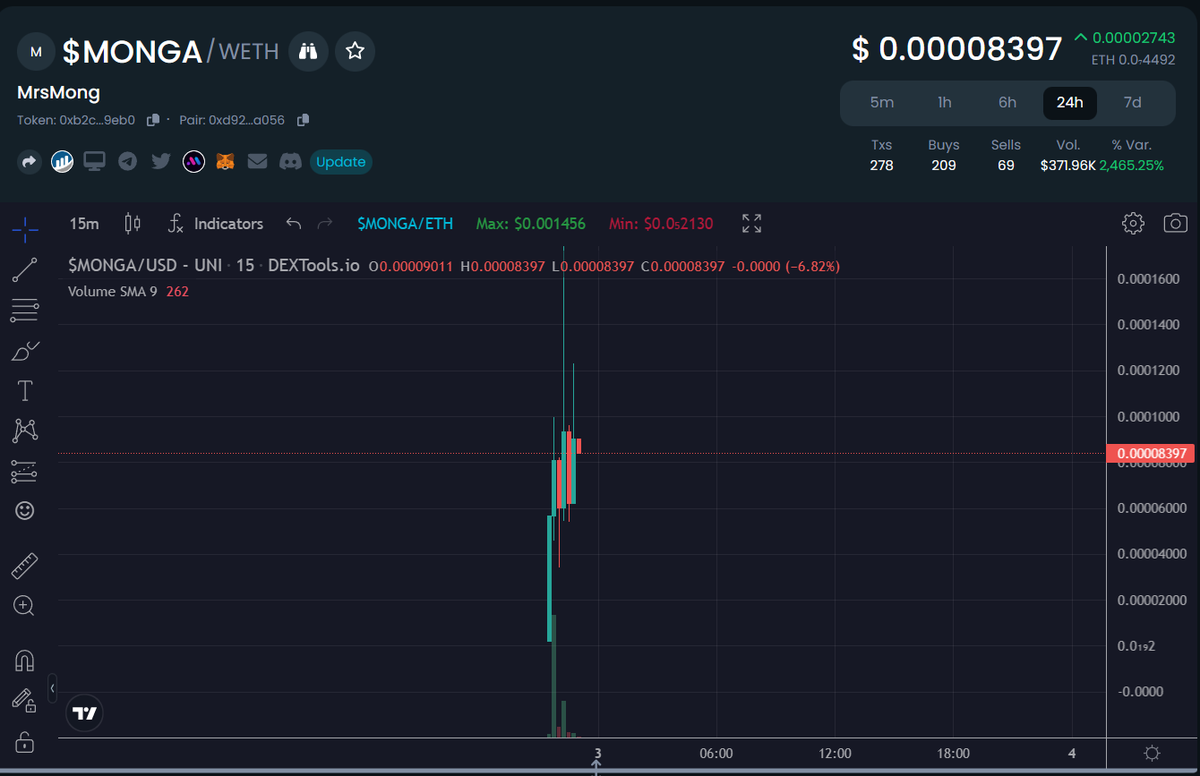Image resolution: width=1200 pixels, height=776 pixels.
Task: Open the emoji smiley icons tool
Action: tap(25, 510)
